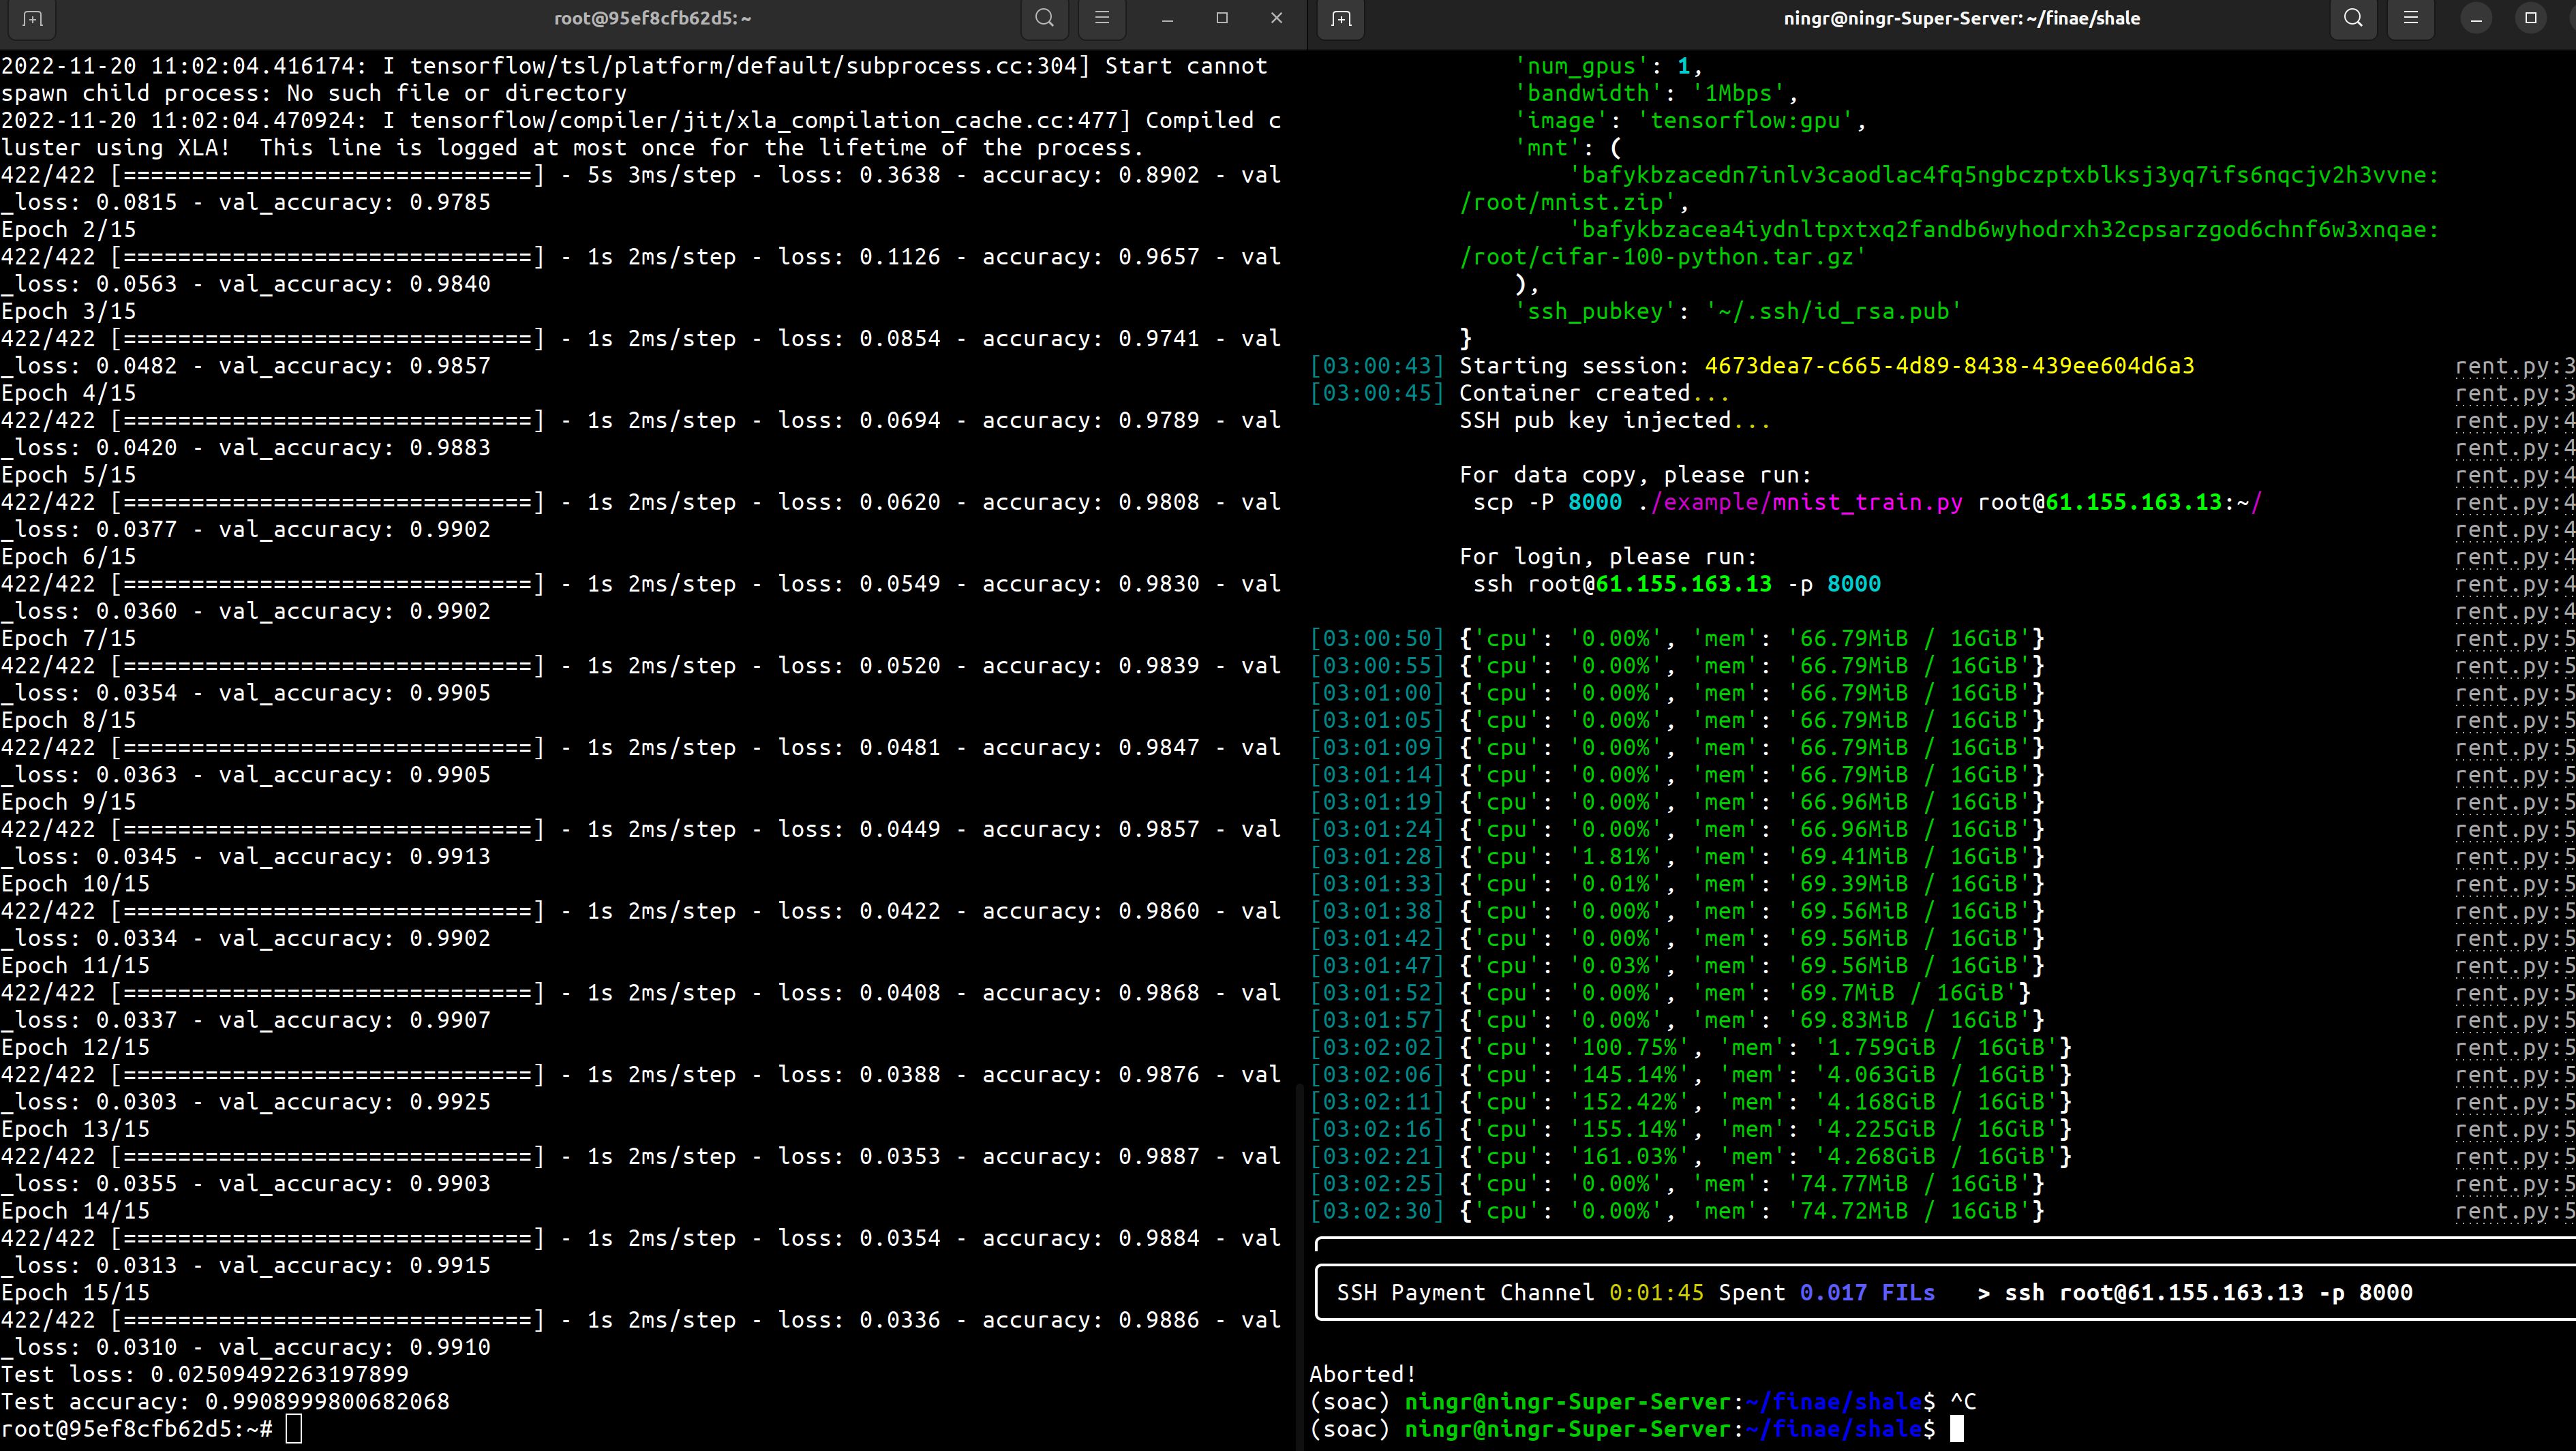Maximize the left terminal window
Screen dimensions: 2576x1451
pyautogui.click(x=1222, y=18)
